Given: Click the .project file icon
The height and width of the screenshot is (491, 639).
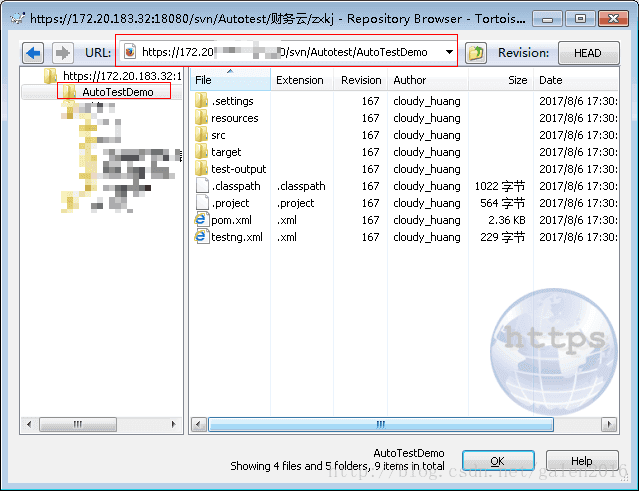Looking at the screenshot, I should 202,203.
